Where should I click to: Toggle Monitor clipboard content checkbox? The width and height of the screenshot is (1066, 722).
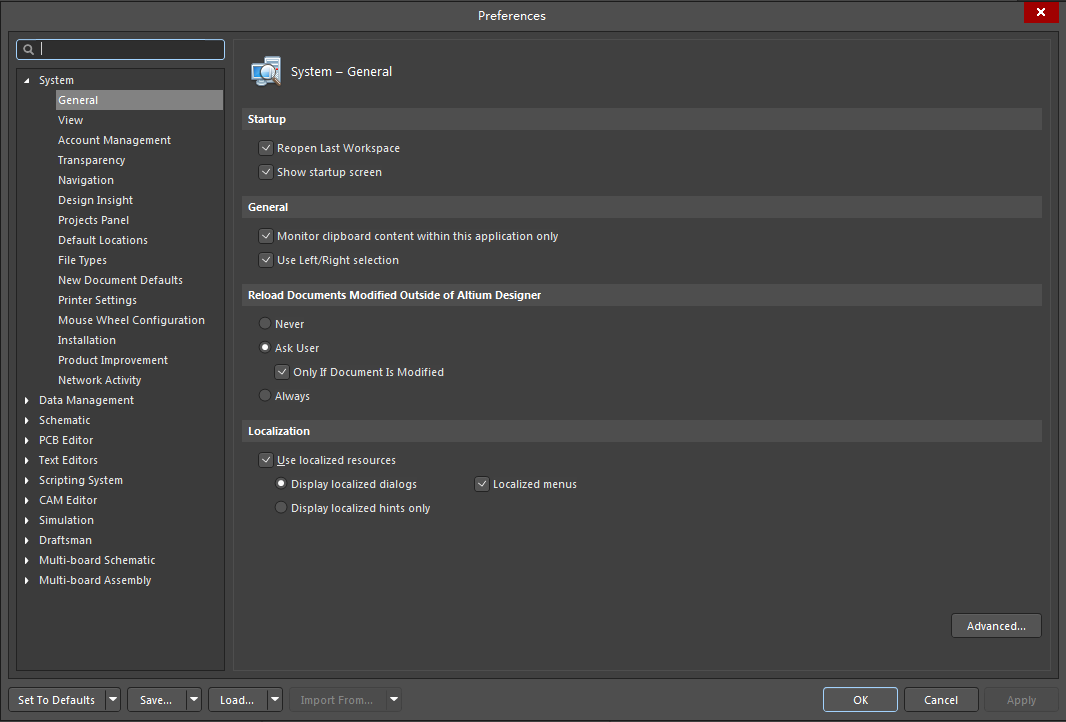(266, 236)
